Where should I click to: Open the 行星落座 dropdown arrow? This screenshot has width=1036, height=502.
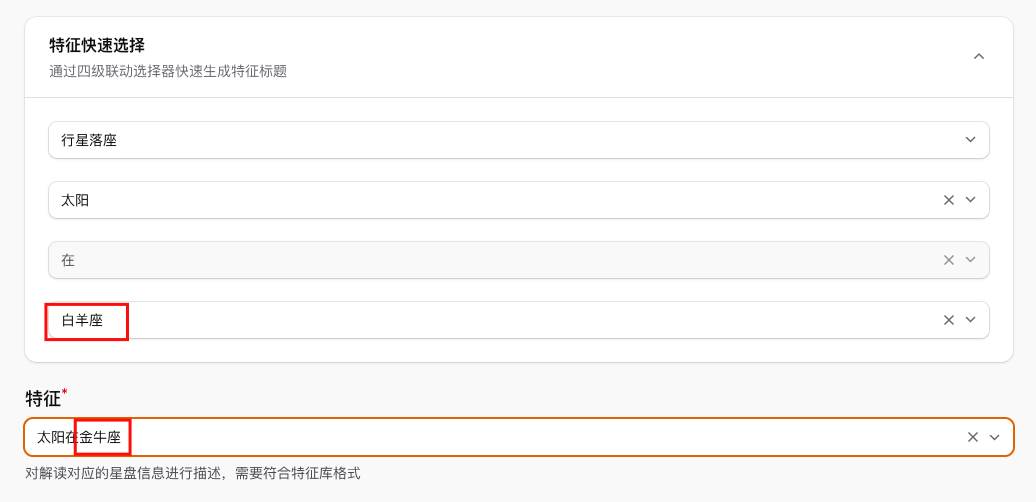click(970, 140)
